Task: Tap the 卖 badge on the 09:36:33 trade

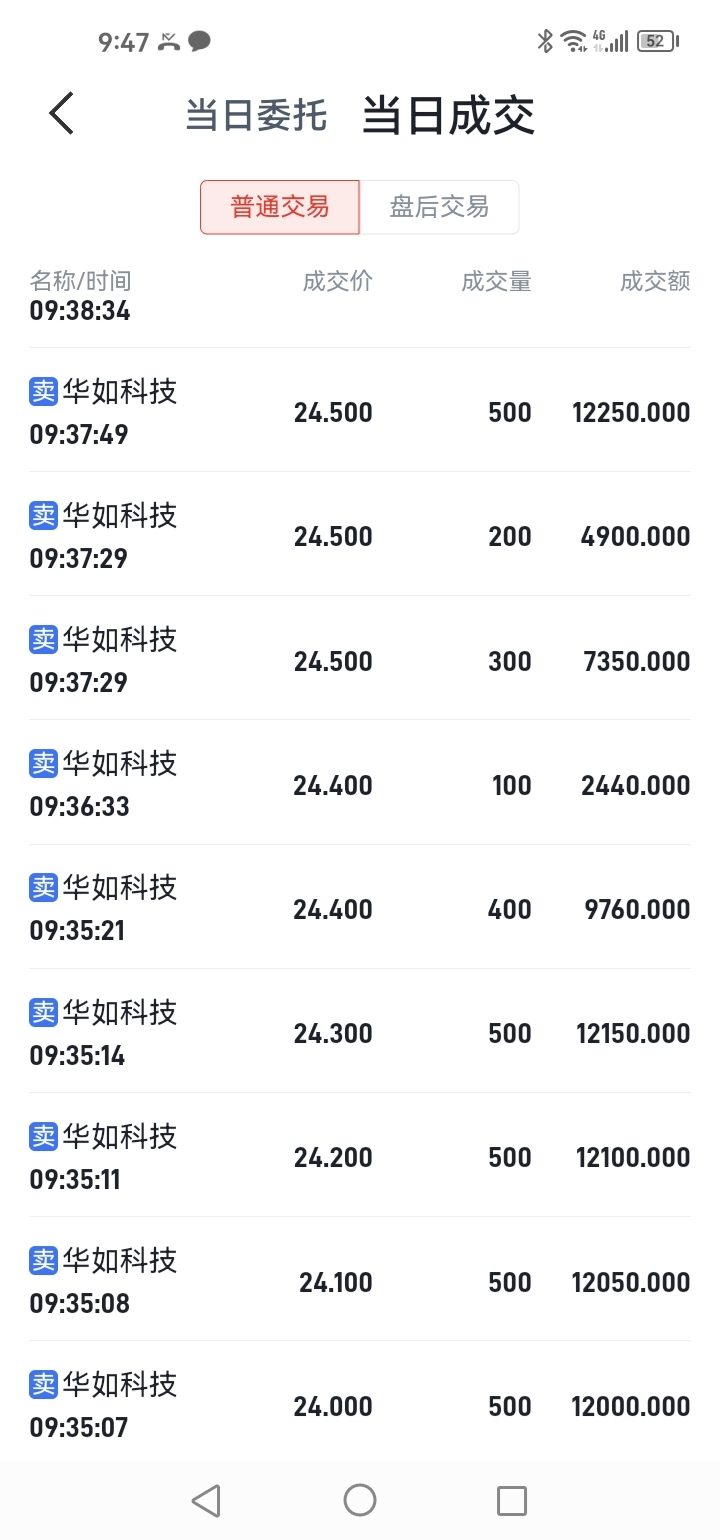Action: pos(43,763)
